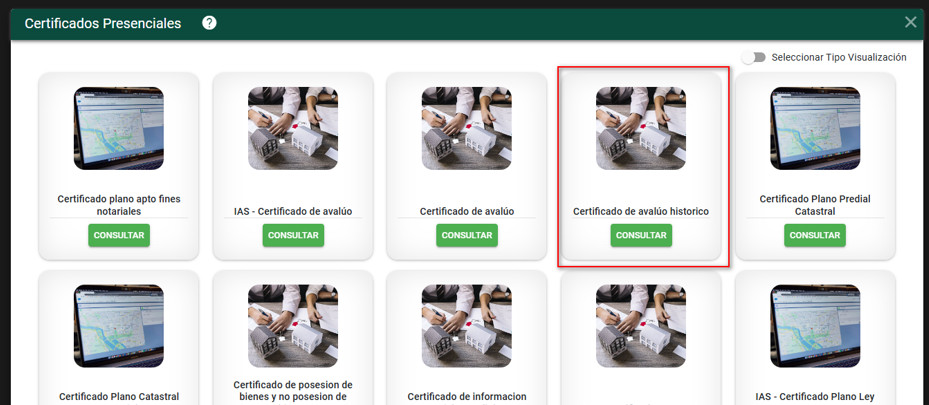This screenshot has width=929, height=405.
Task: Select the Certificado de informacion title
Action: coord(467,397)
